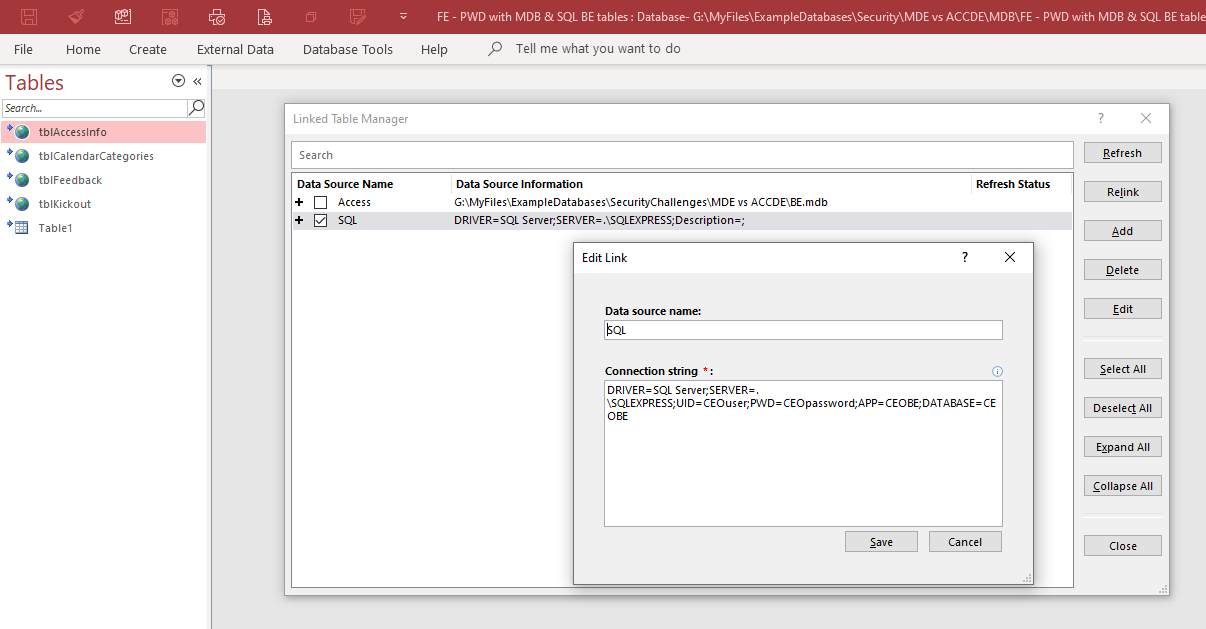Click the Tables pane Search box
Image resolution: width=1206 pixels, height=629 pixels.
click(94, 108)
